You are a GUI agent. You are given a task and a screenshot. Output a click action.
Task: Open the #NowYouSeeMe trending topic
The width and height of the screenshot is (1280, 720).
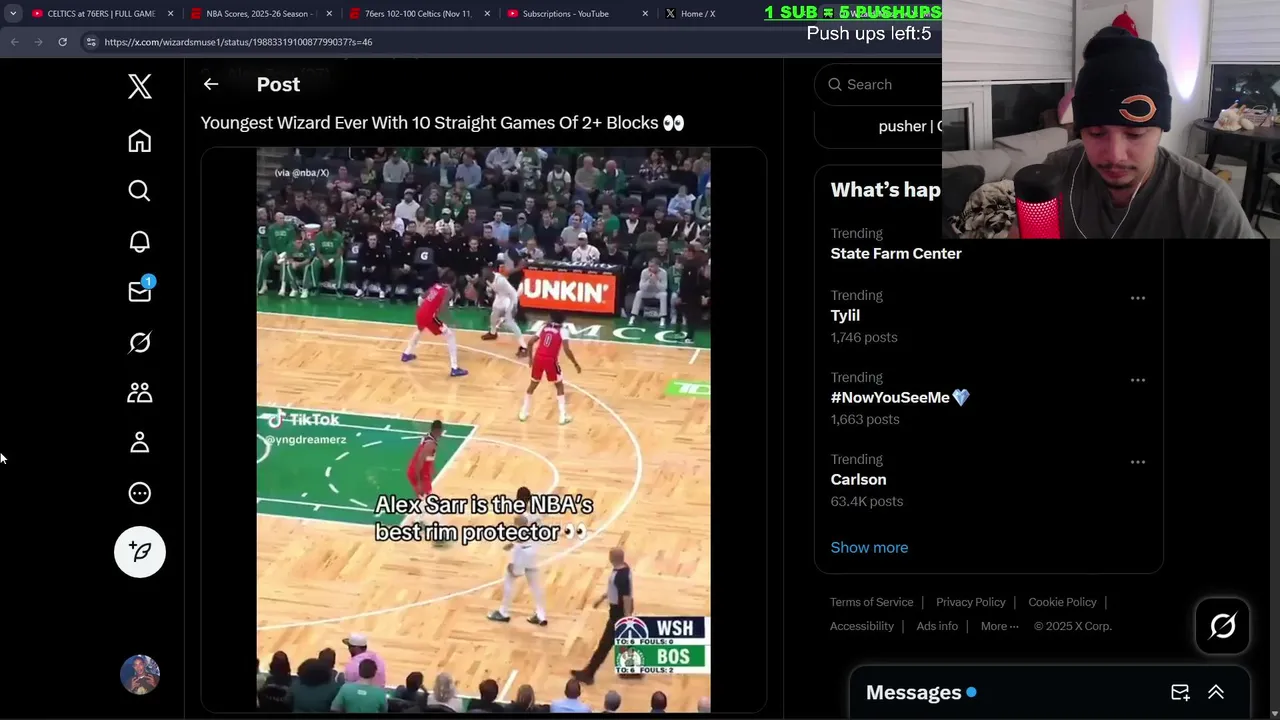point(900,397)
